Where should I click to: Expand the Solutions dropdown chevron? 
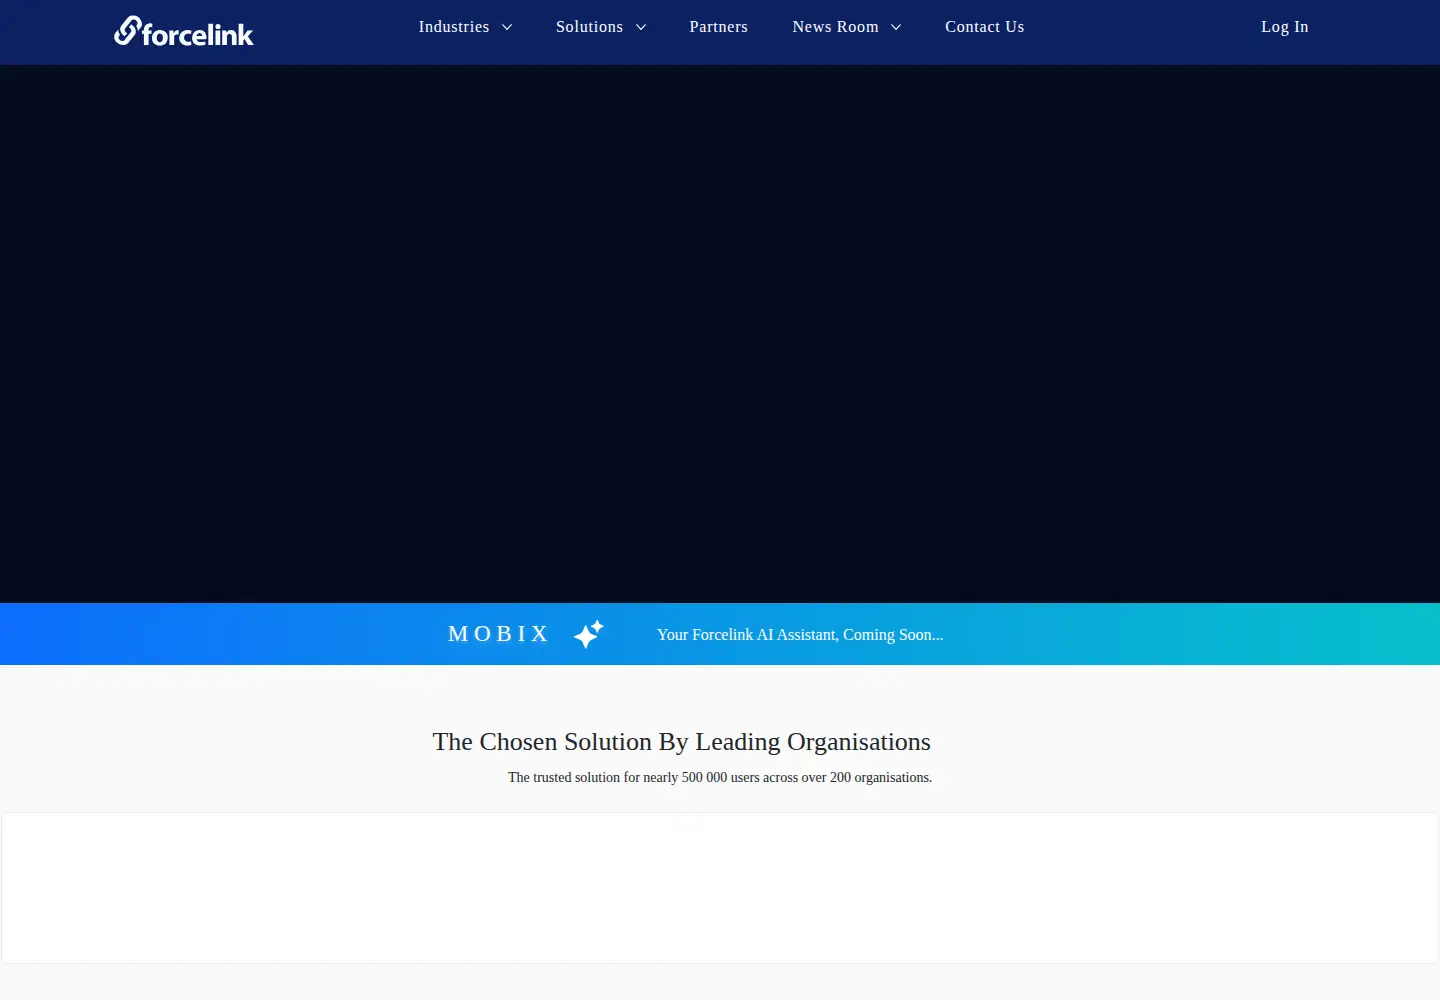[x=641, y=27]
